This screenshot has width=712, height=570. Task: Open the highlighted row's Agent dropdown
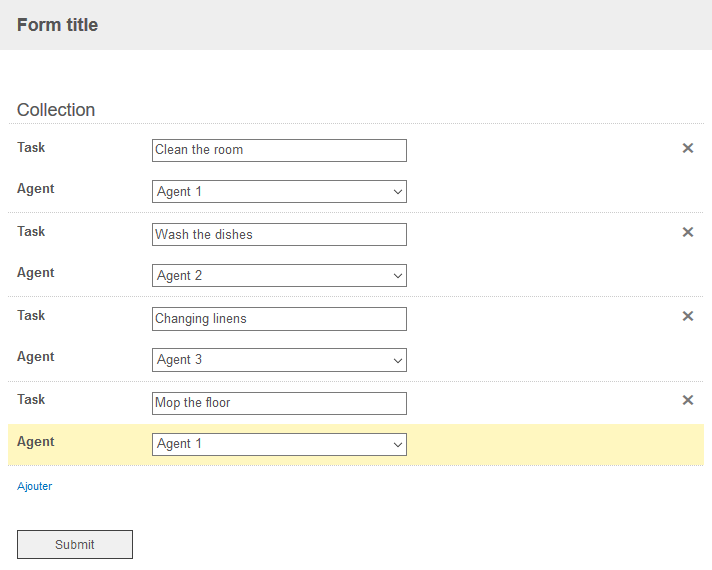coord(279,444)
